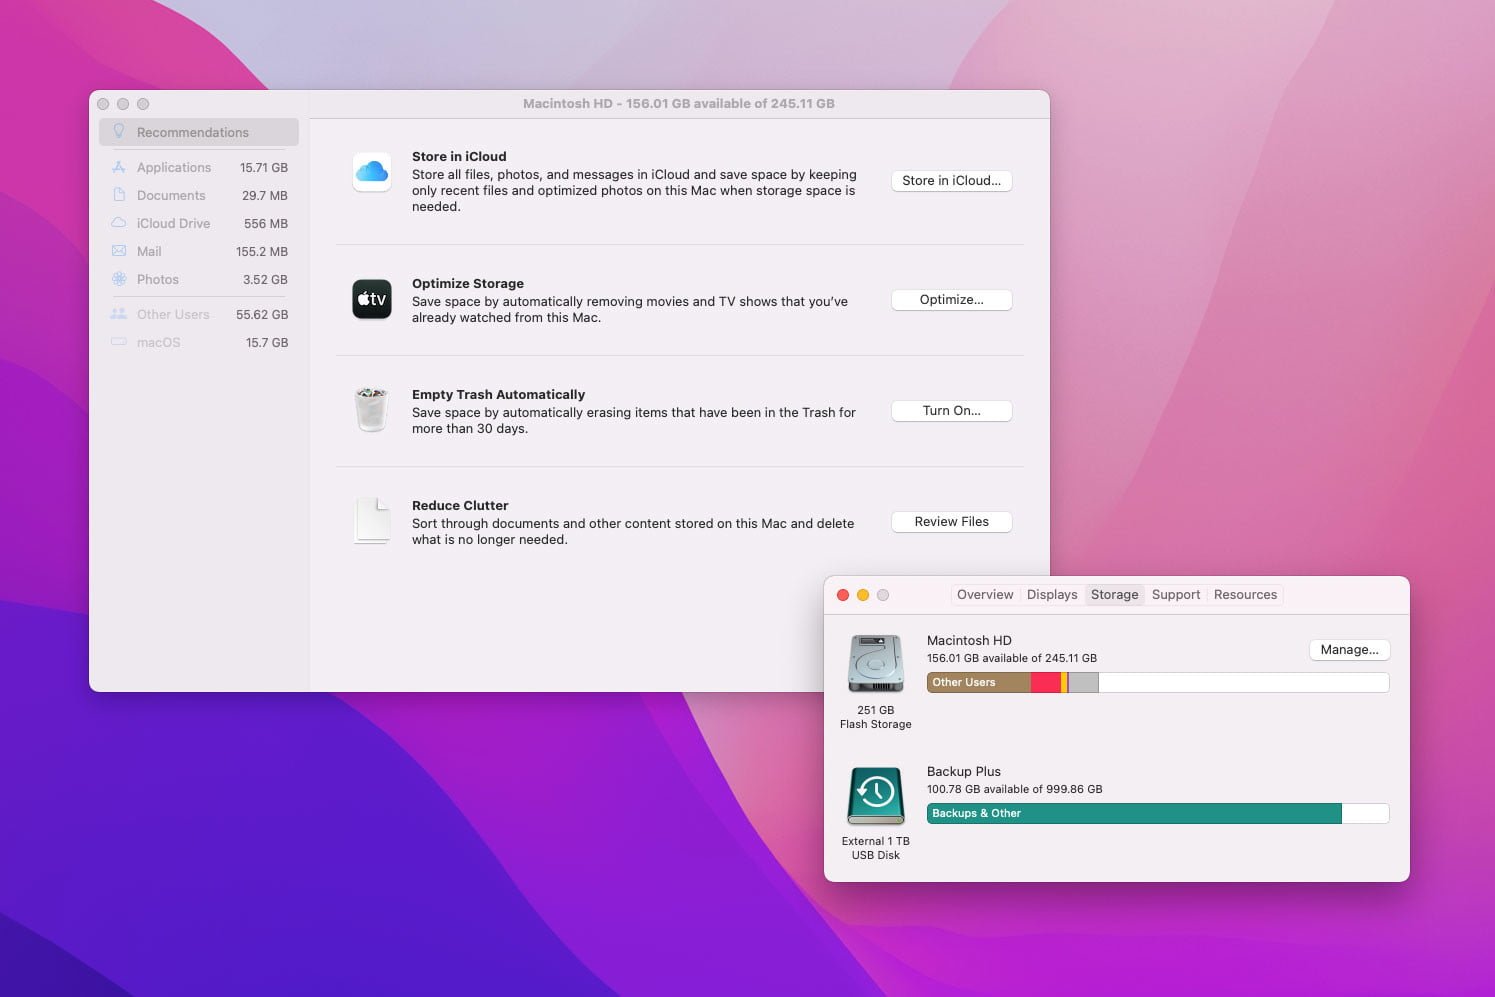The width and height of the screenshot is (1495, 997).
Task: Click the Apple TV icon
Action: tap(371, 299)
